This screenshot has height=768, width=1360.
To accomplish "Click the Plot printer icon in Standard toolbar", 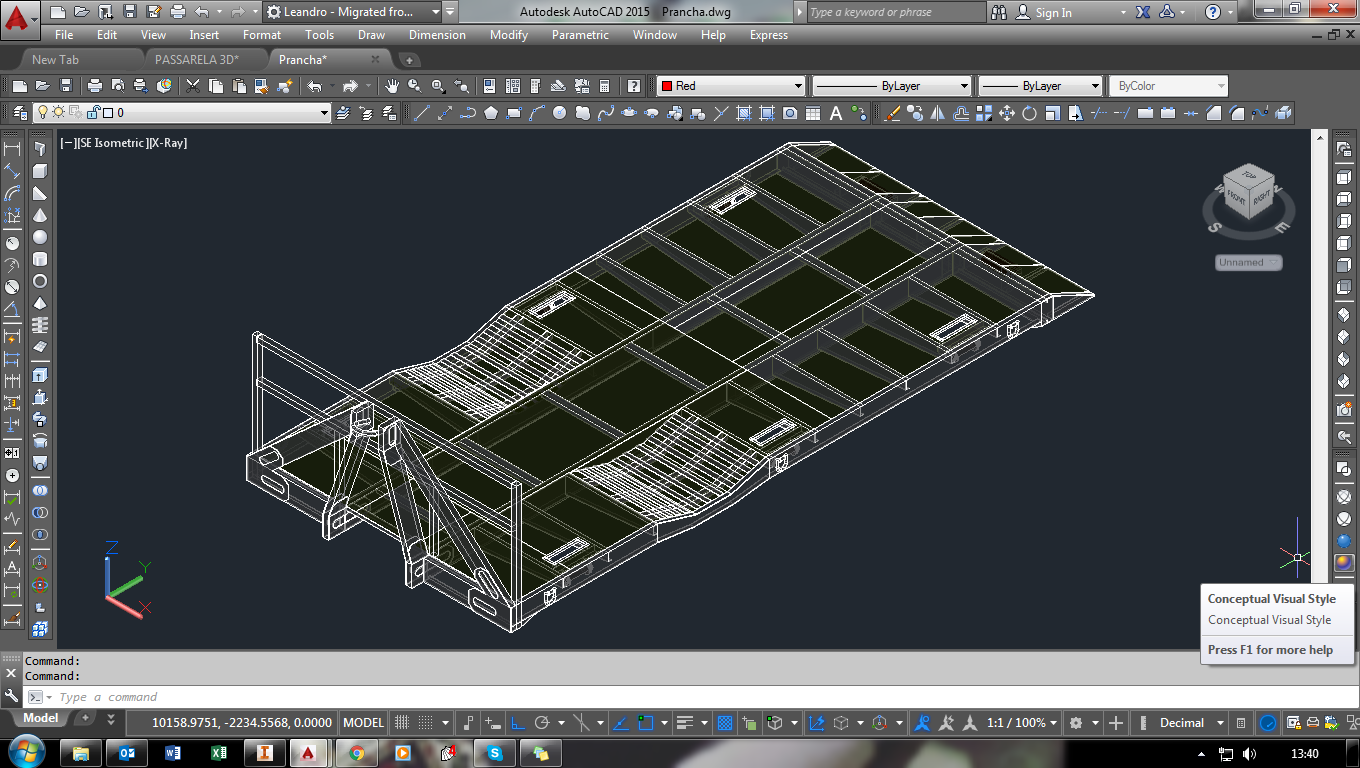I will pos(95,86).
